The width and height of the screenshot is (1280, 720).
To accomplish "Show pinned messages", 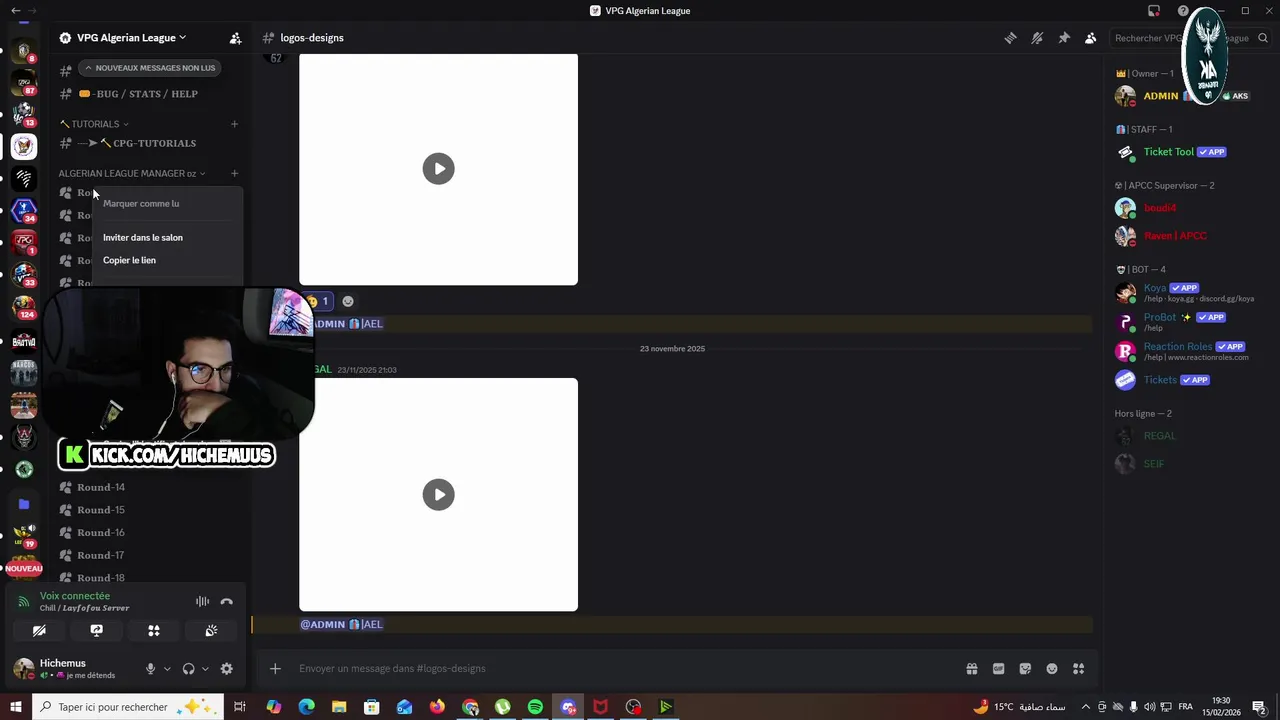I will pyautogui.click(x=1064, y=38).
